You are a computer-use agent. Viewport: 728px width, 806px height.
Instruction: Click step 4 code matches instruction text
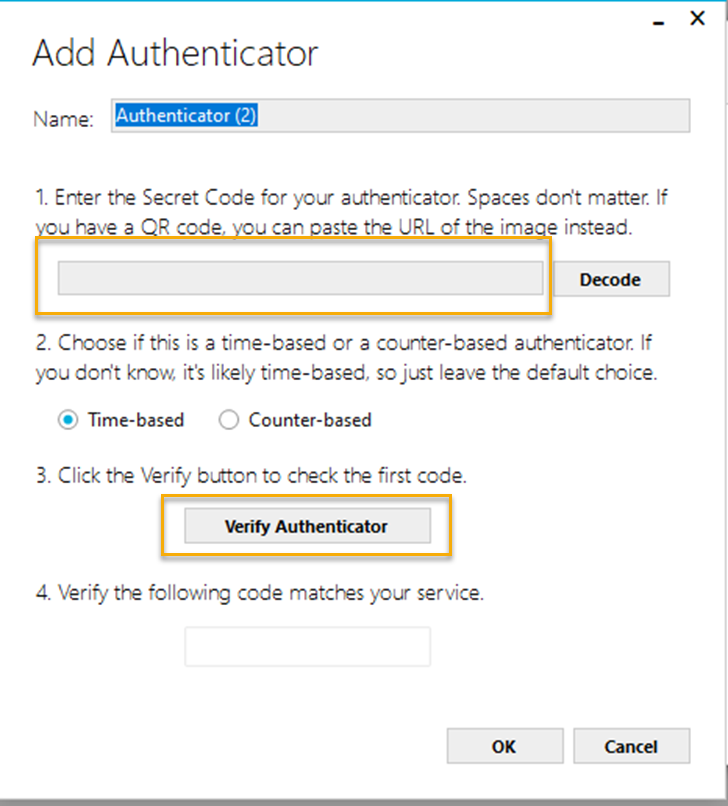pos(259,593)
